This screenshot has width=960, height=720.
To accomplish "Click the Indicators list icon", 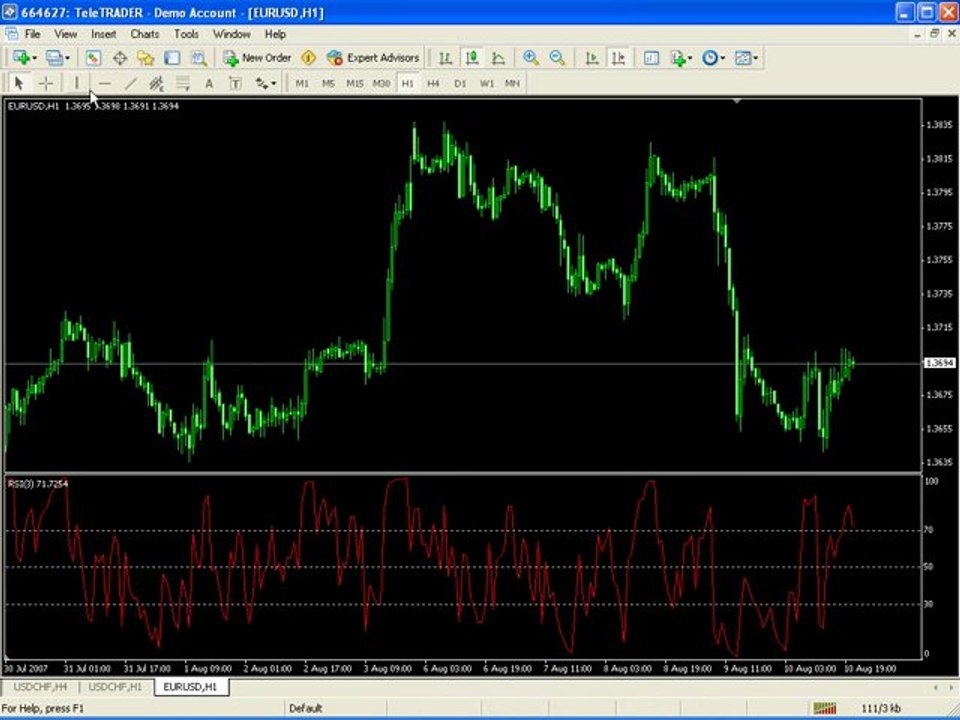I will pyautogui.click(x=677, y=58).
